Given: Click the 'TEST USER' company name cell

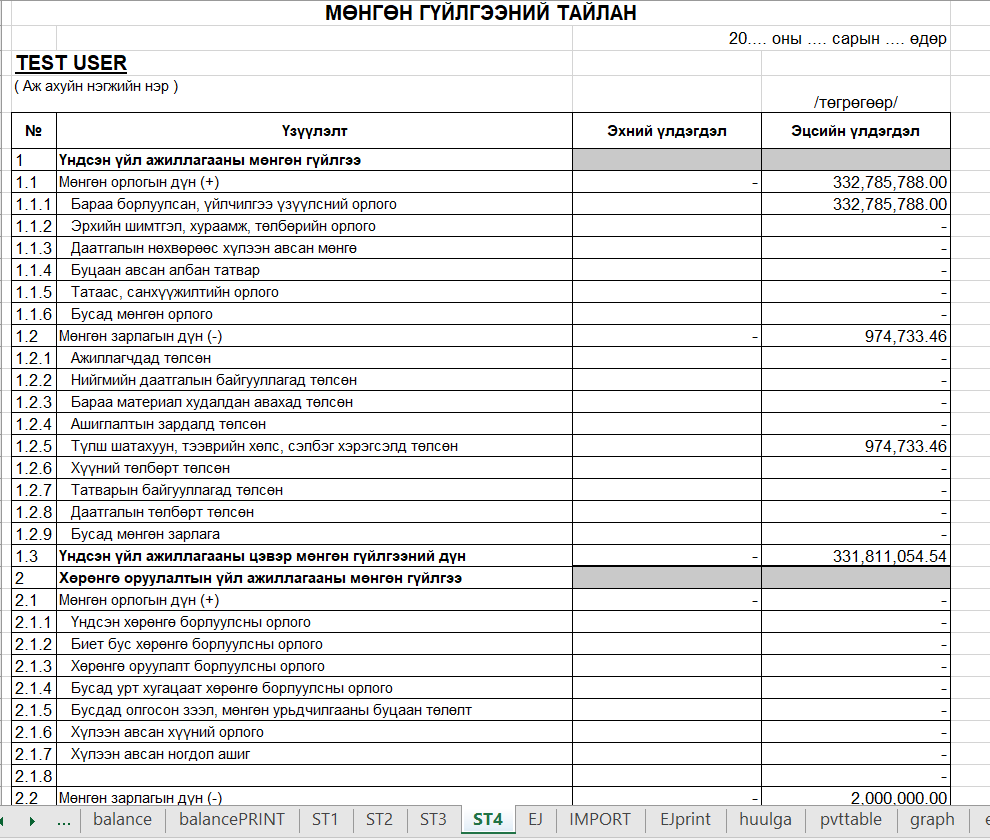Looking at the screenshot, I should click(x=71, y=63).
